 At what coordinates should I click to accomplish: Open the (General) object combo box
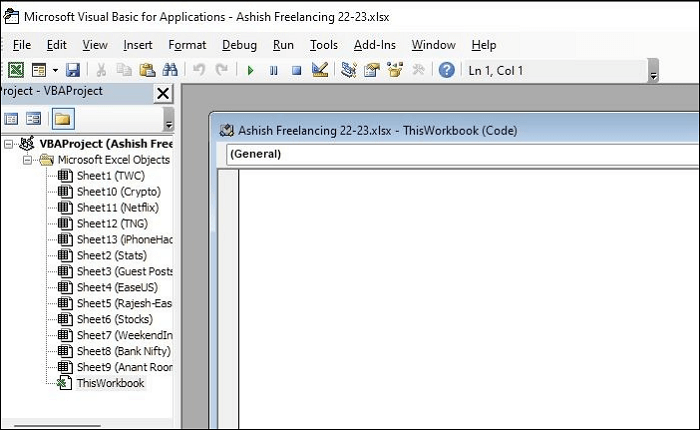click(x=462, y=154)
